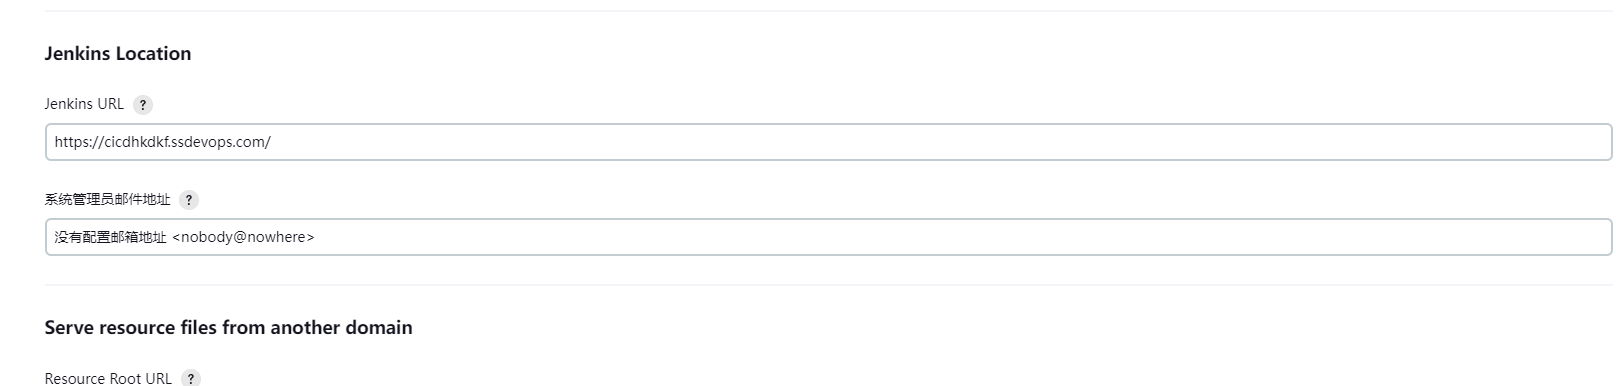Place cursor on <nobody@nowhere> text
Image resolution: width=1616 pixels, height=386 pixels.
(243, 237)
